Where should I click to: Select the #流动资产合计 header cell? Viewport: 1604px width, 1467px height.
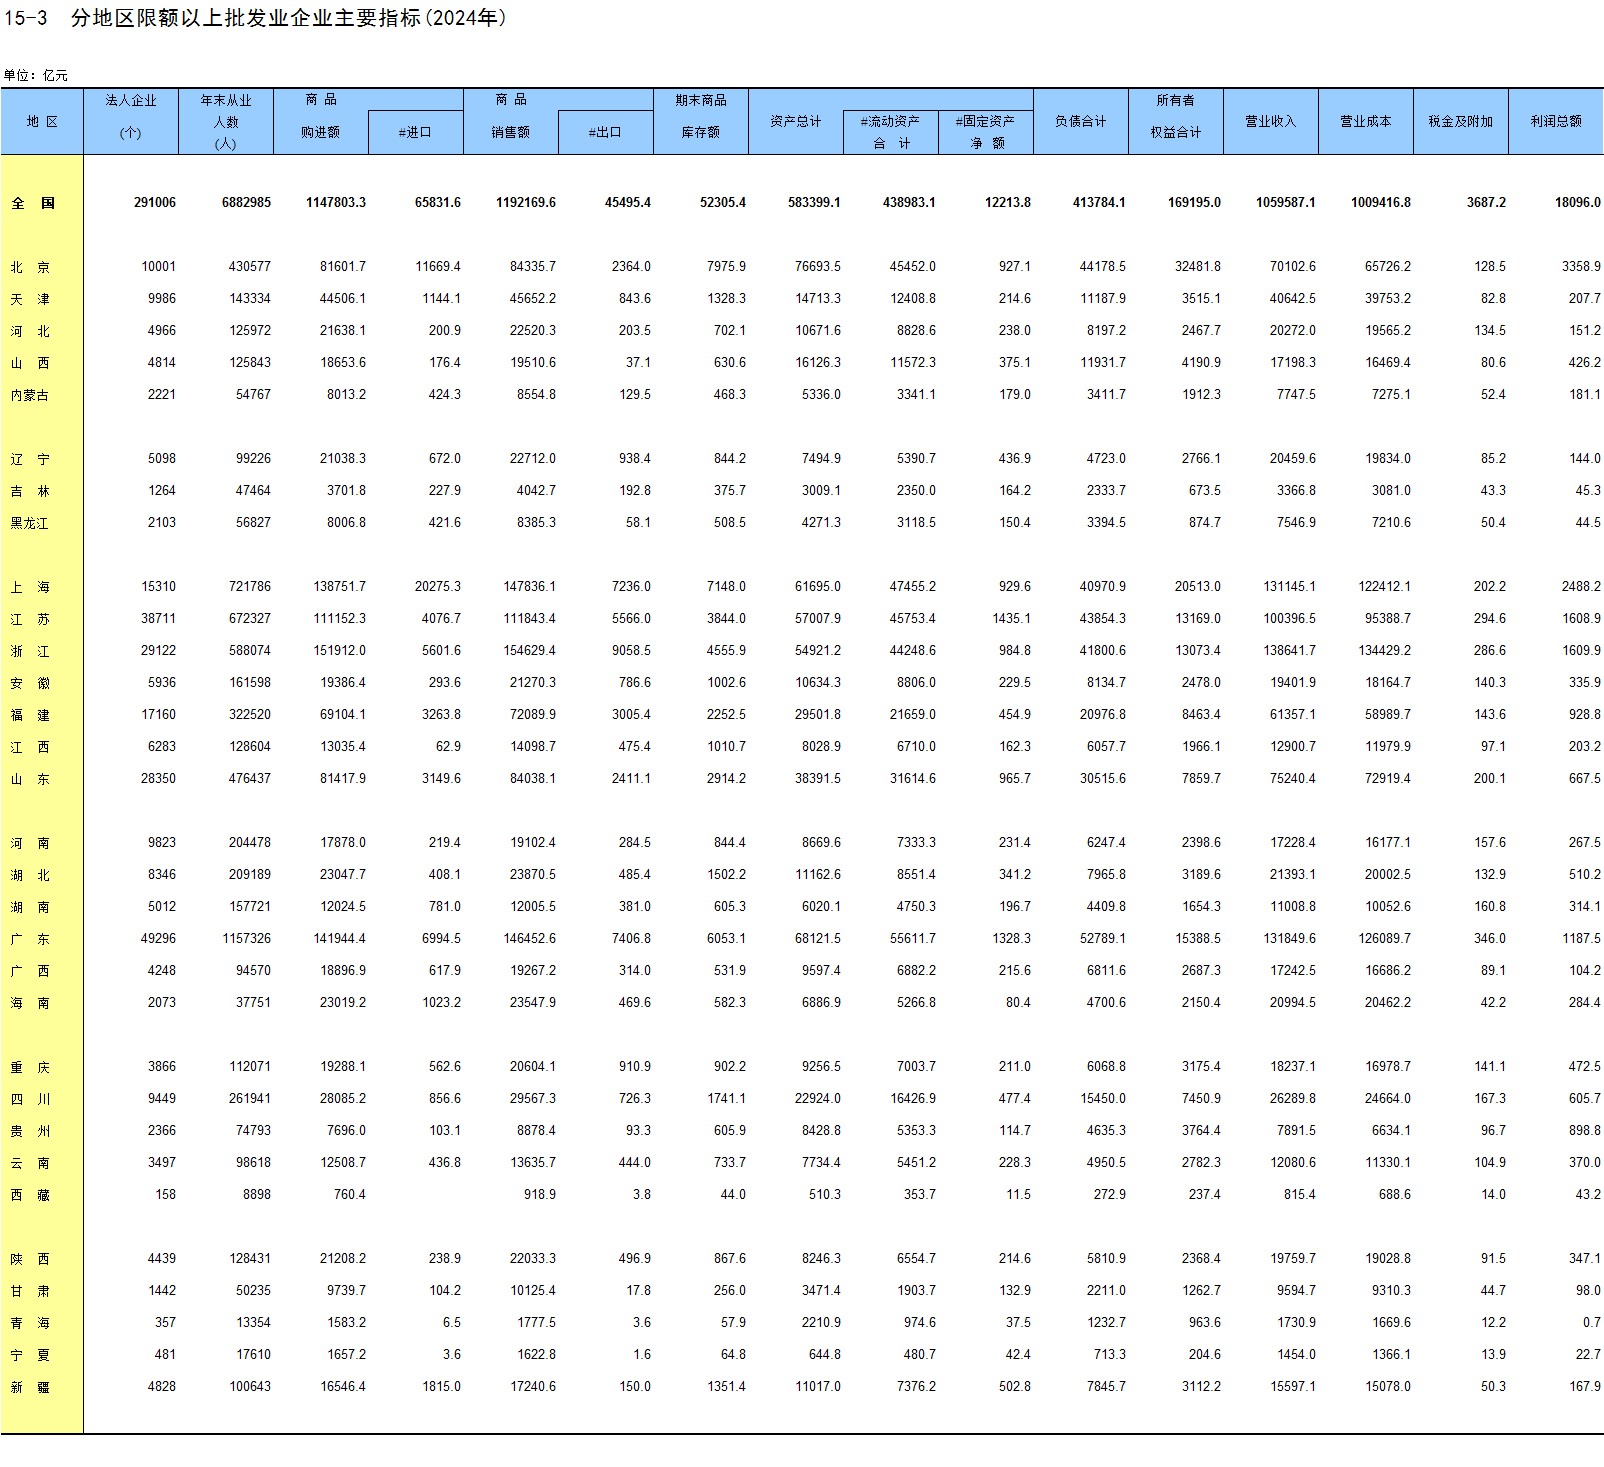(890, 131)
